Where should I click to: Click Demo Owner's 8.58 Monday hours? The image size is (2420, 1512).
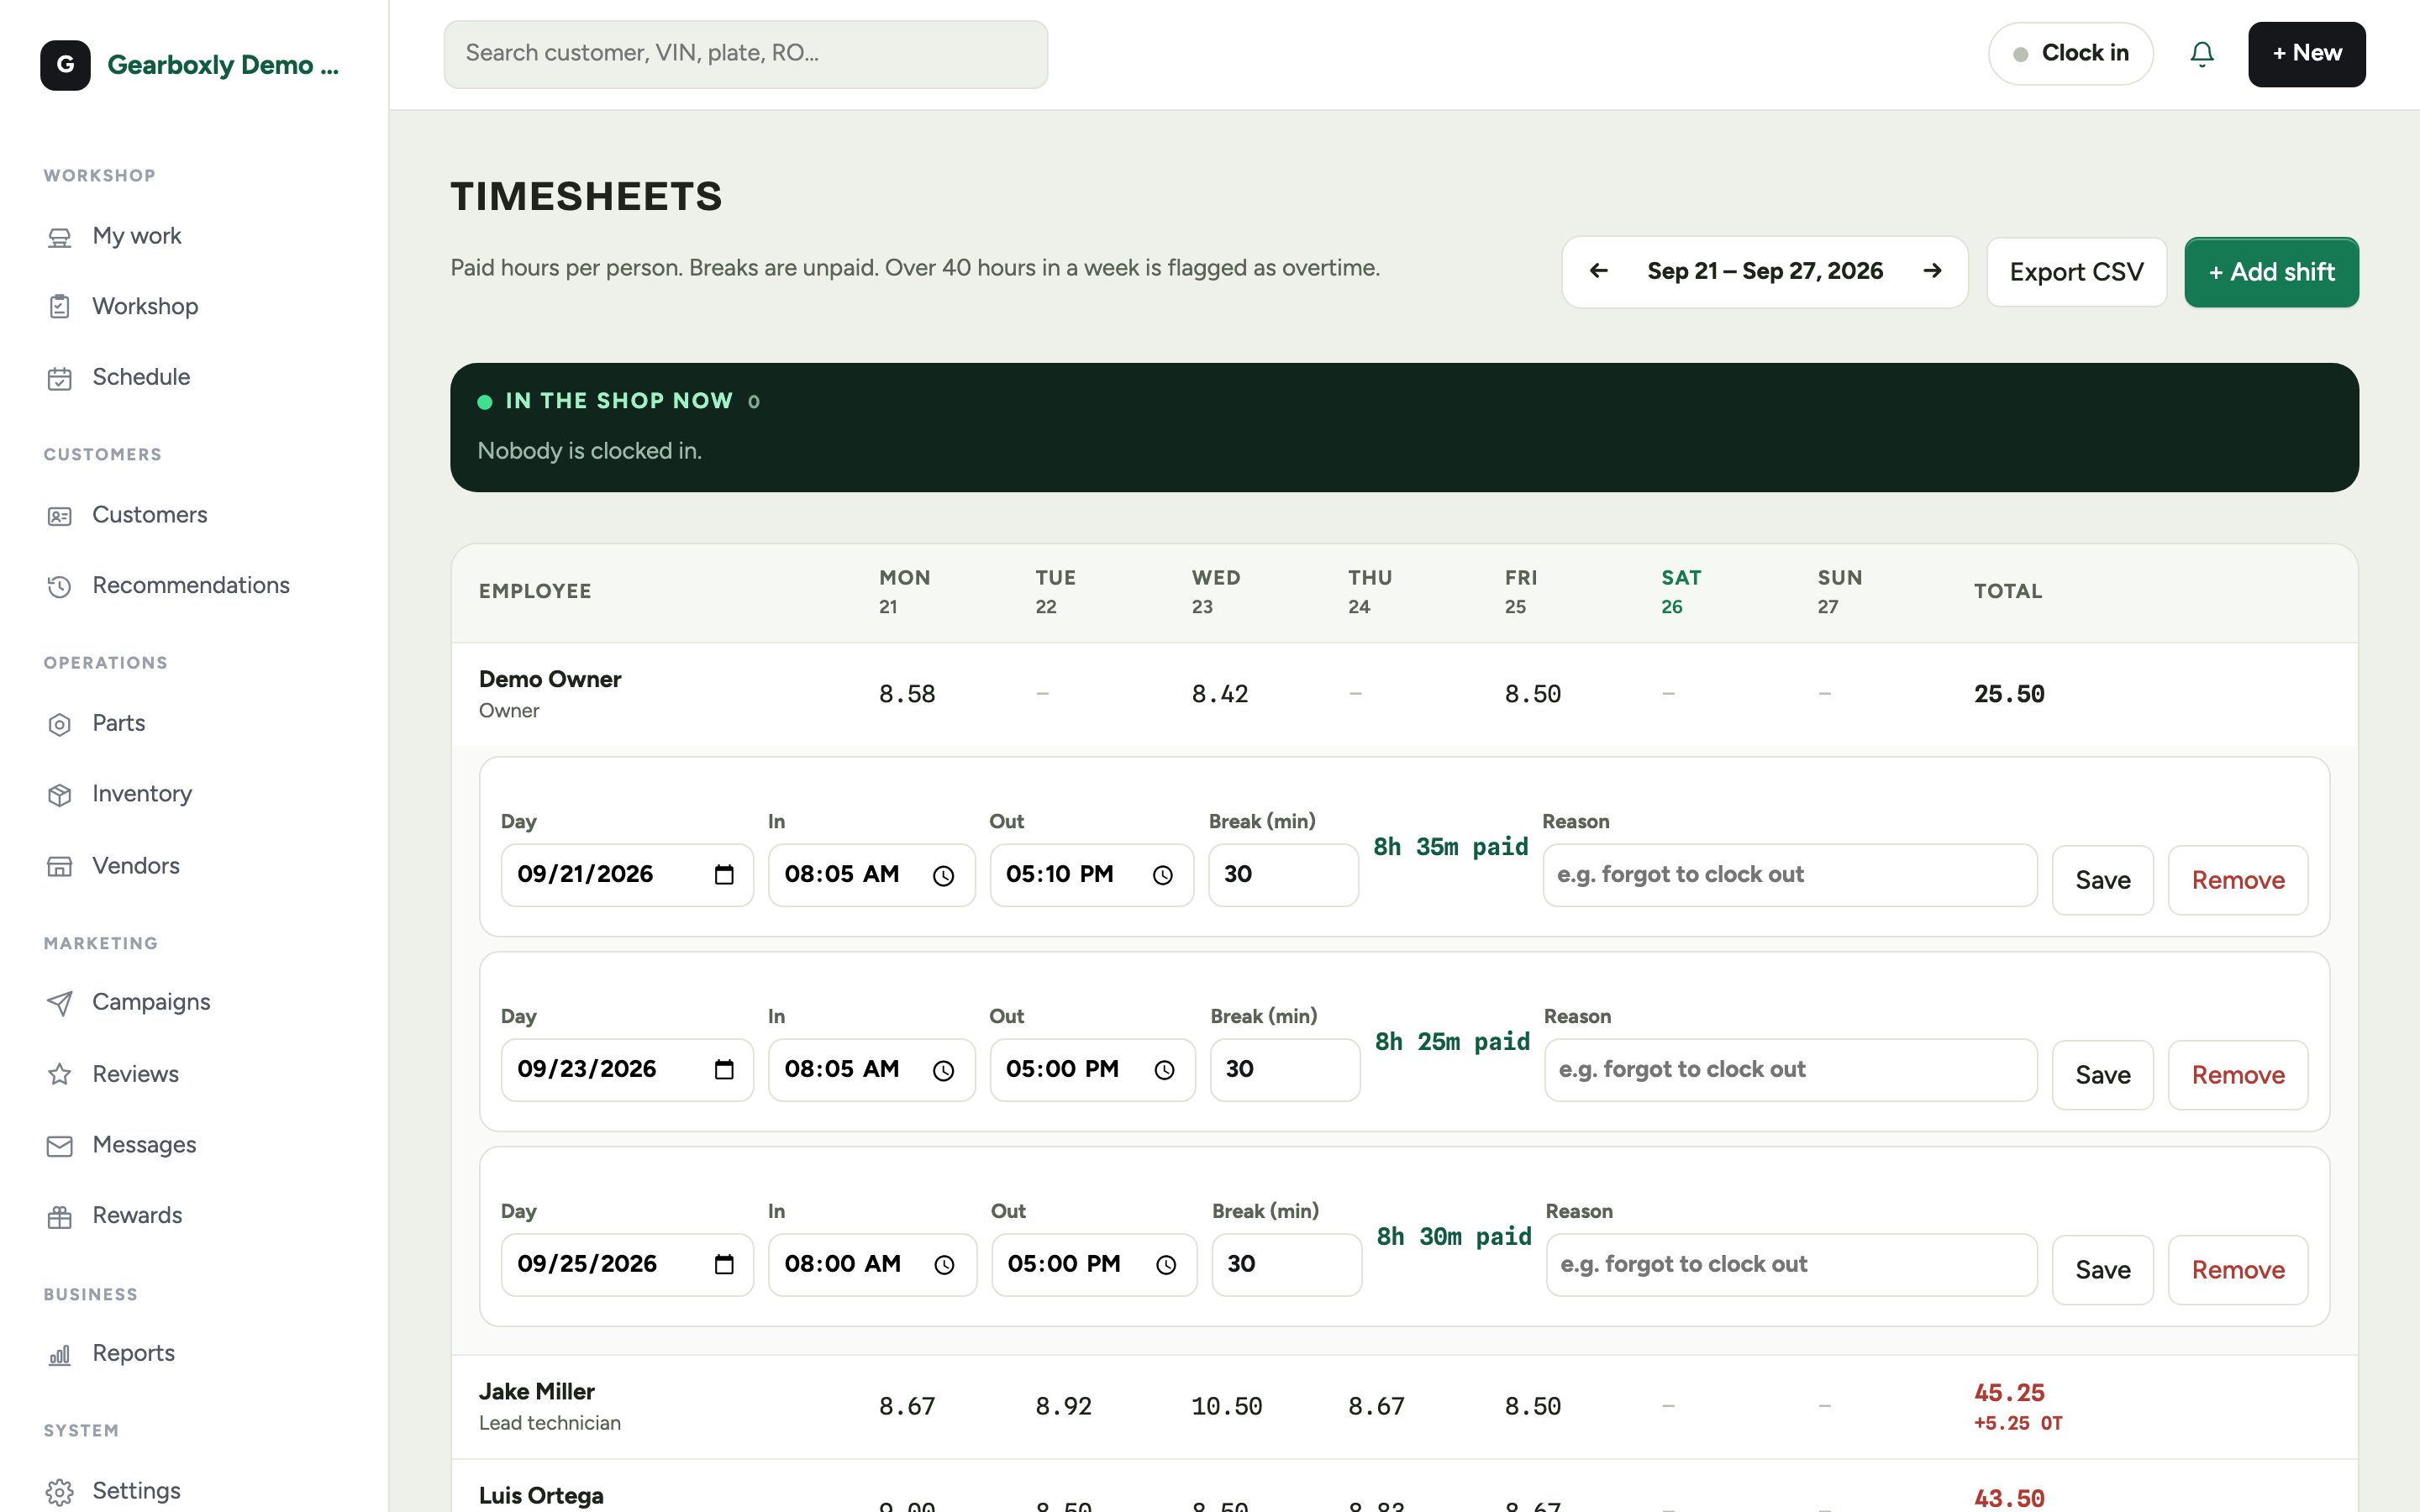click(906, 694)
